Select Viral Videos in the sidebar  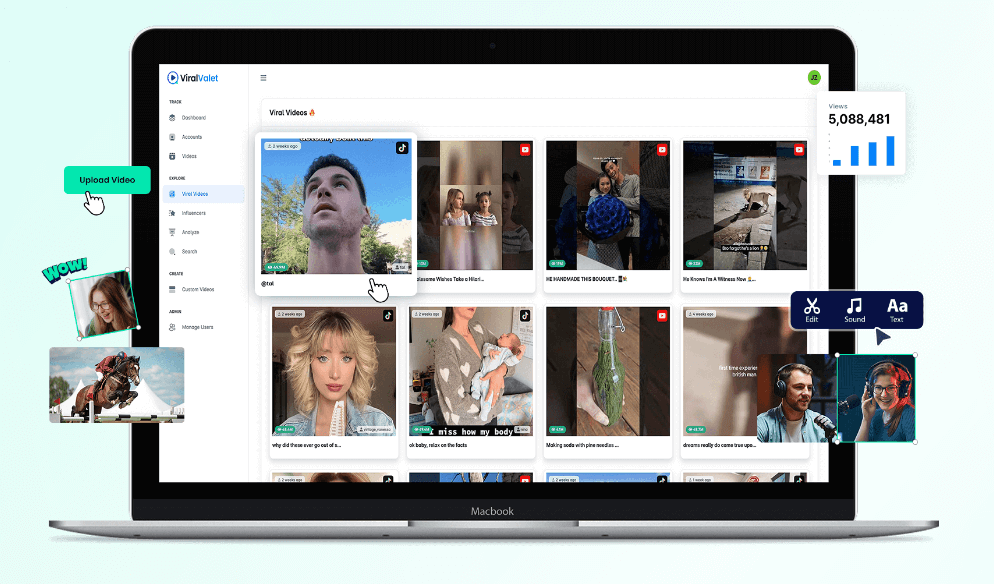click(203, 194)
